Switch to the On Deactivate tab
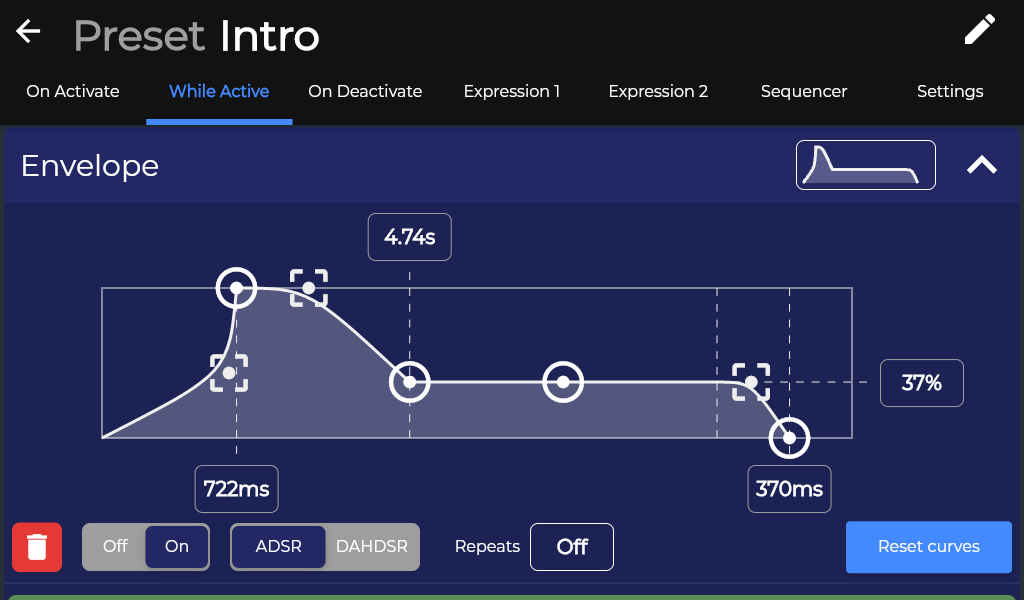 coord(365,91)
